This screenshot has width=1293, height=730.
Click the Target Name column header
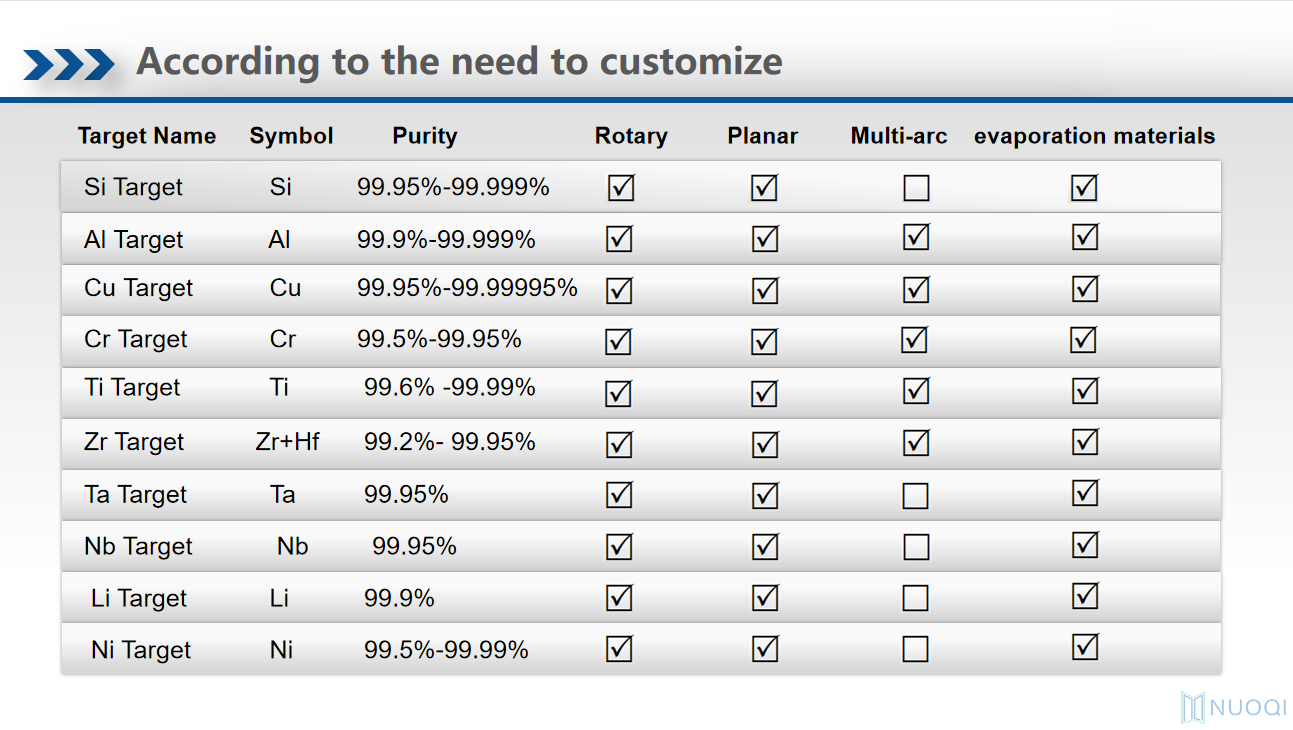[147, 136]
